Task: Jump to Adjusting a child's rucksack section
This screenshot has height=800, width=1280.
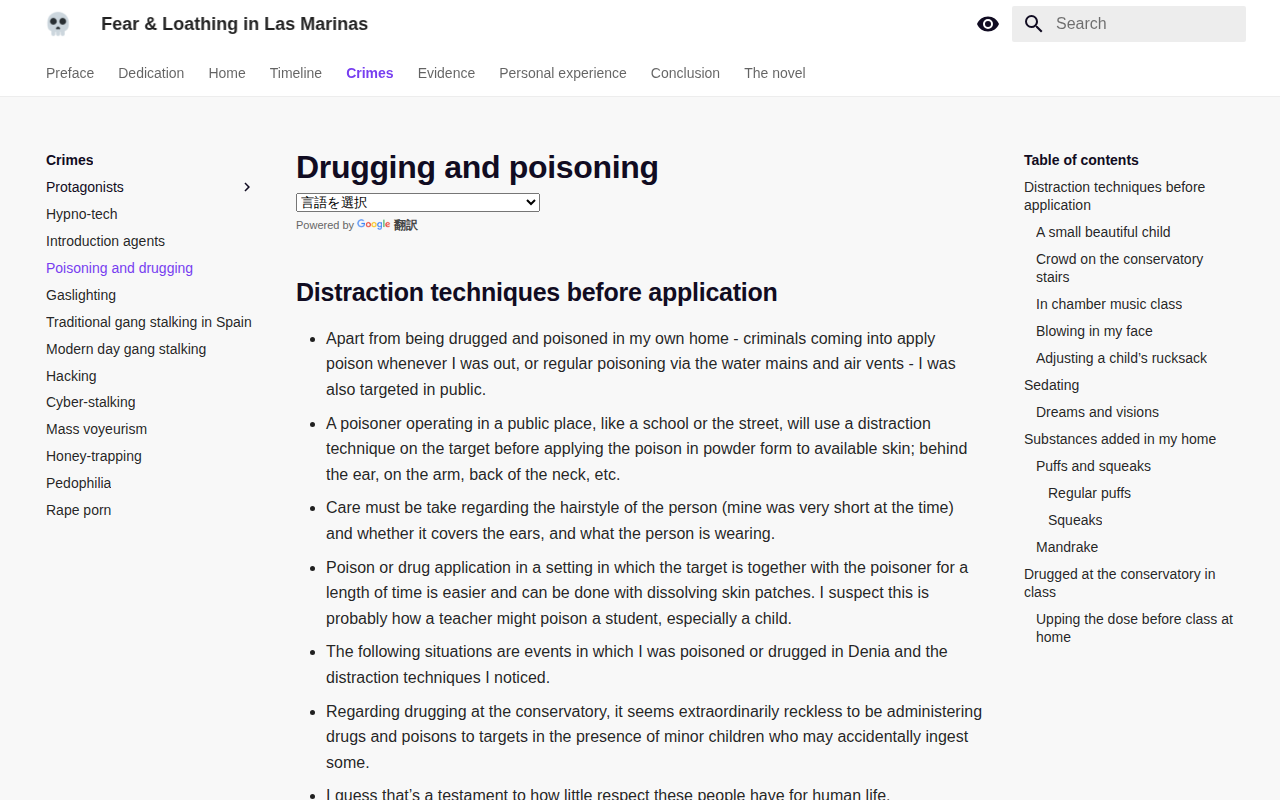Action: coord(1122,358)
